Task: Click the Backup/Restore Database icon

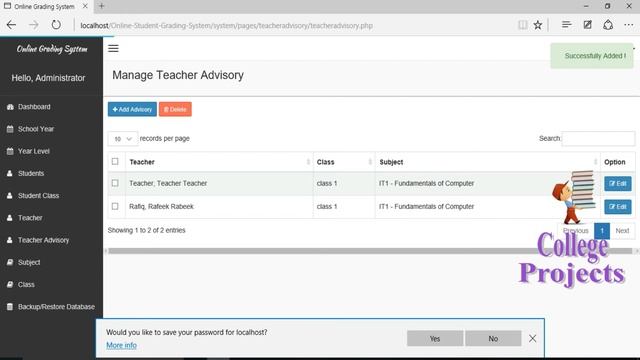Action: [10, 307]
